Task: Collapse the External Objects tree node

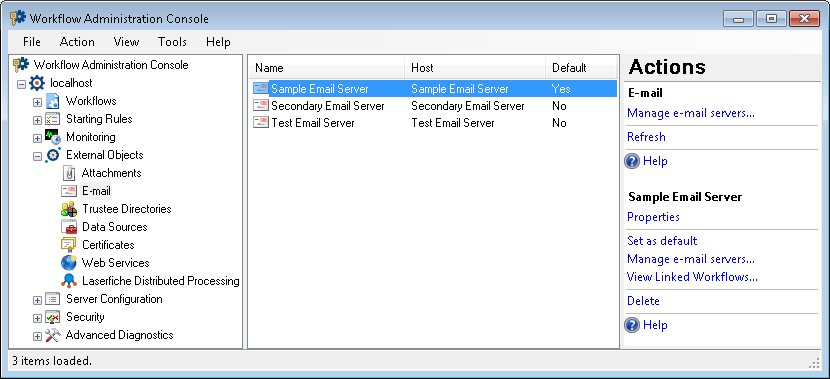Action: (37, 156)
